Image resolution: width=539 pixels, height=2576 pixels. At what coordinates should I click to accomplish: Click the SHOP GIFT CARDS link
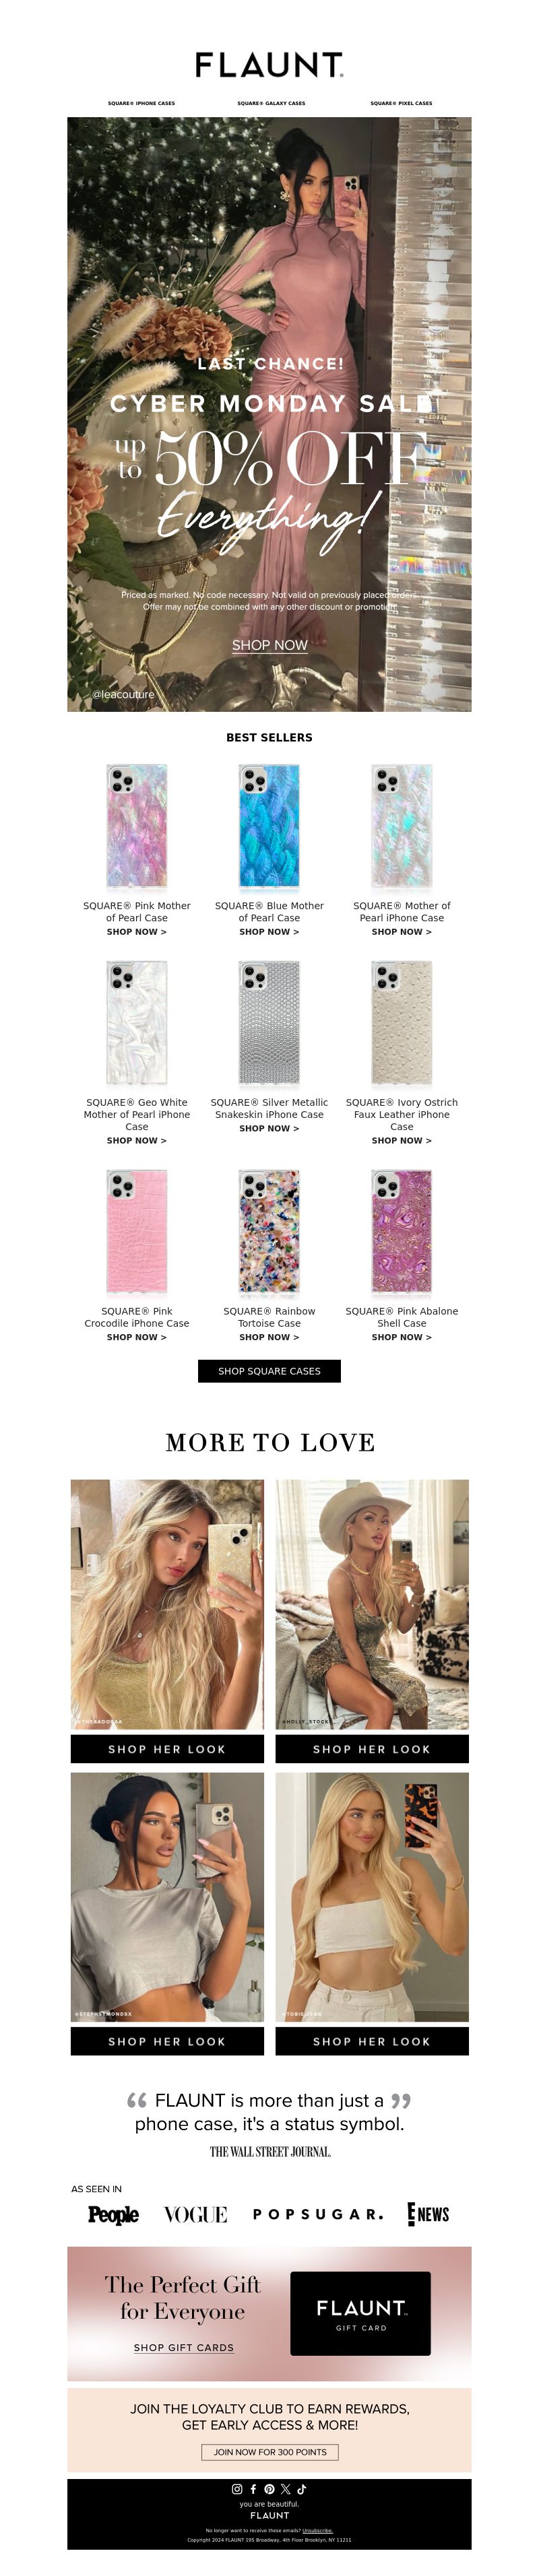coord(184,2347)
